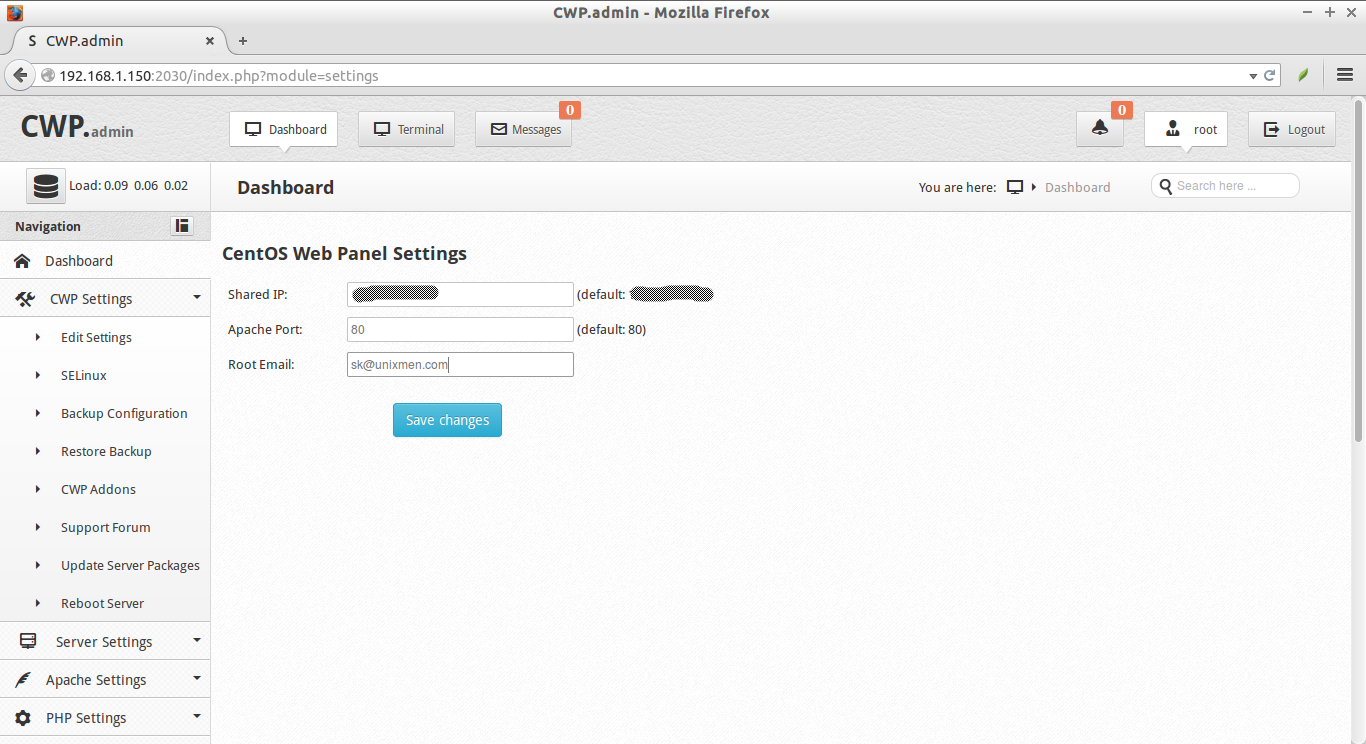The image size is (1366, 744).
Task: Open the SELinux settings page
Action: pos(83,375)
